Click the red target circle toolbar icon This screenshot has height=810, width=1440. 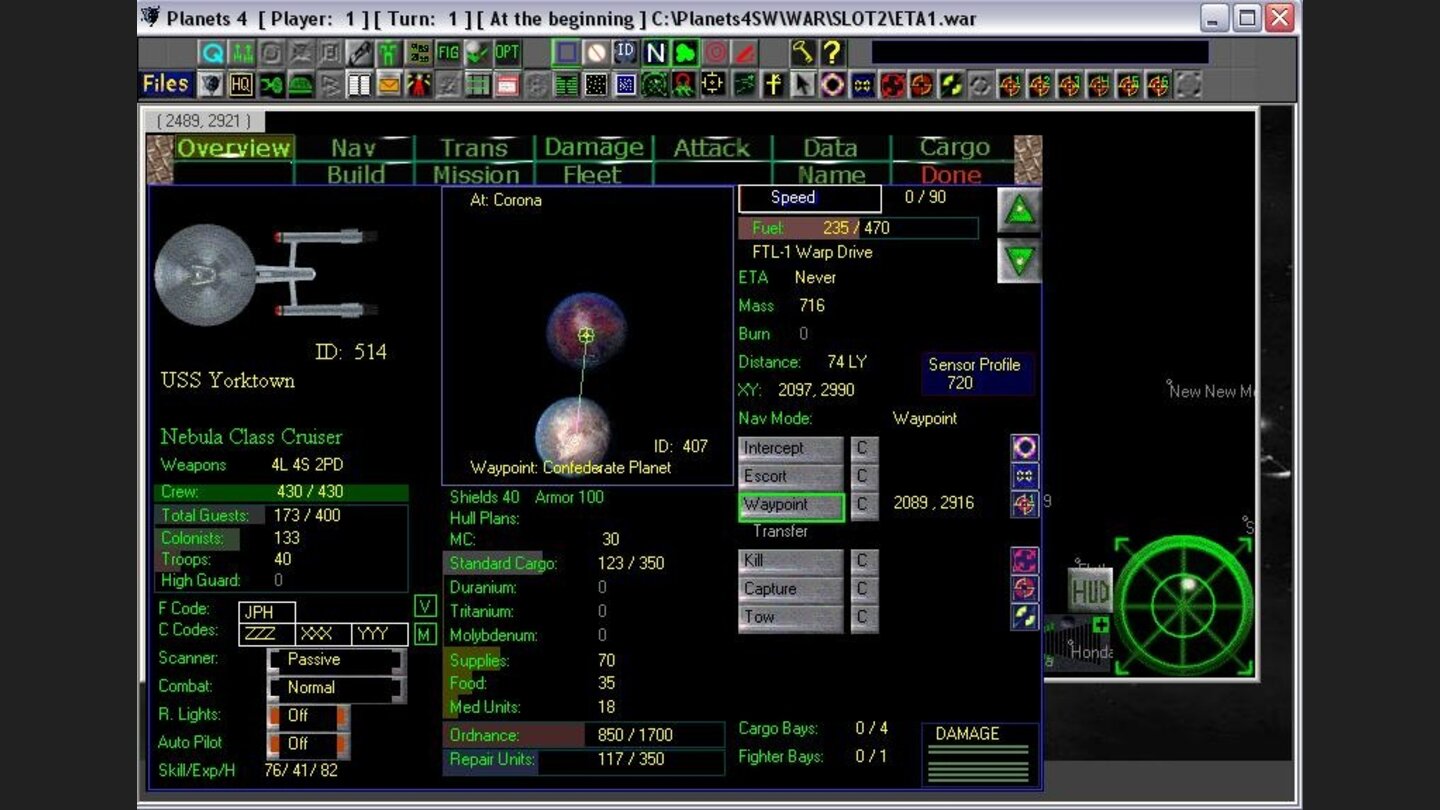point(715,52)
